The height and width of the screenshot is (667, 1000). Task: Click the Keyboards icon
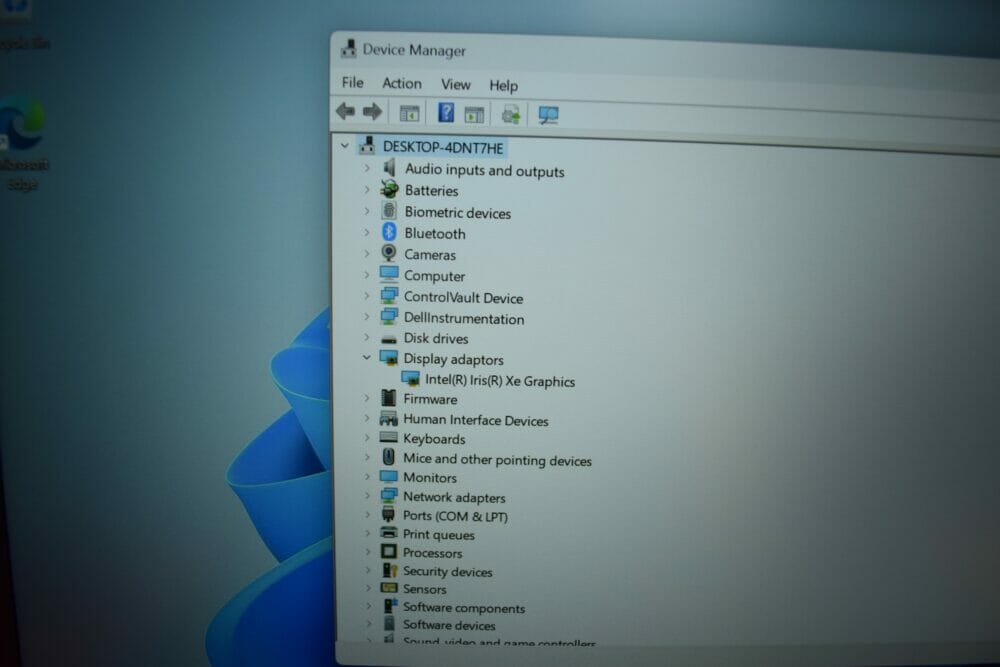click(x=388, y=437)
